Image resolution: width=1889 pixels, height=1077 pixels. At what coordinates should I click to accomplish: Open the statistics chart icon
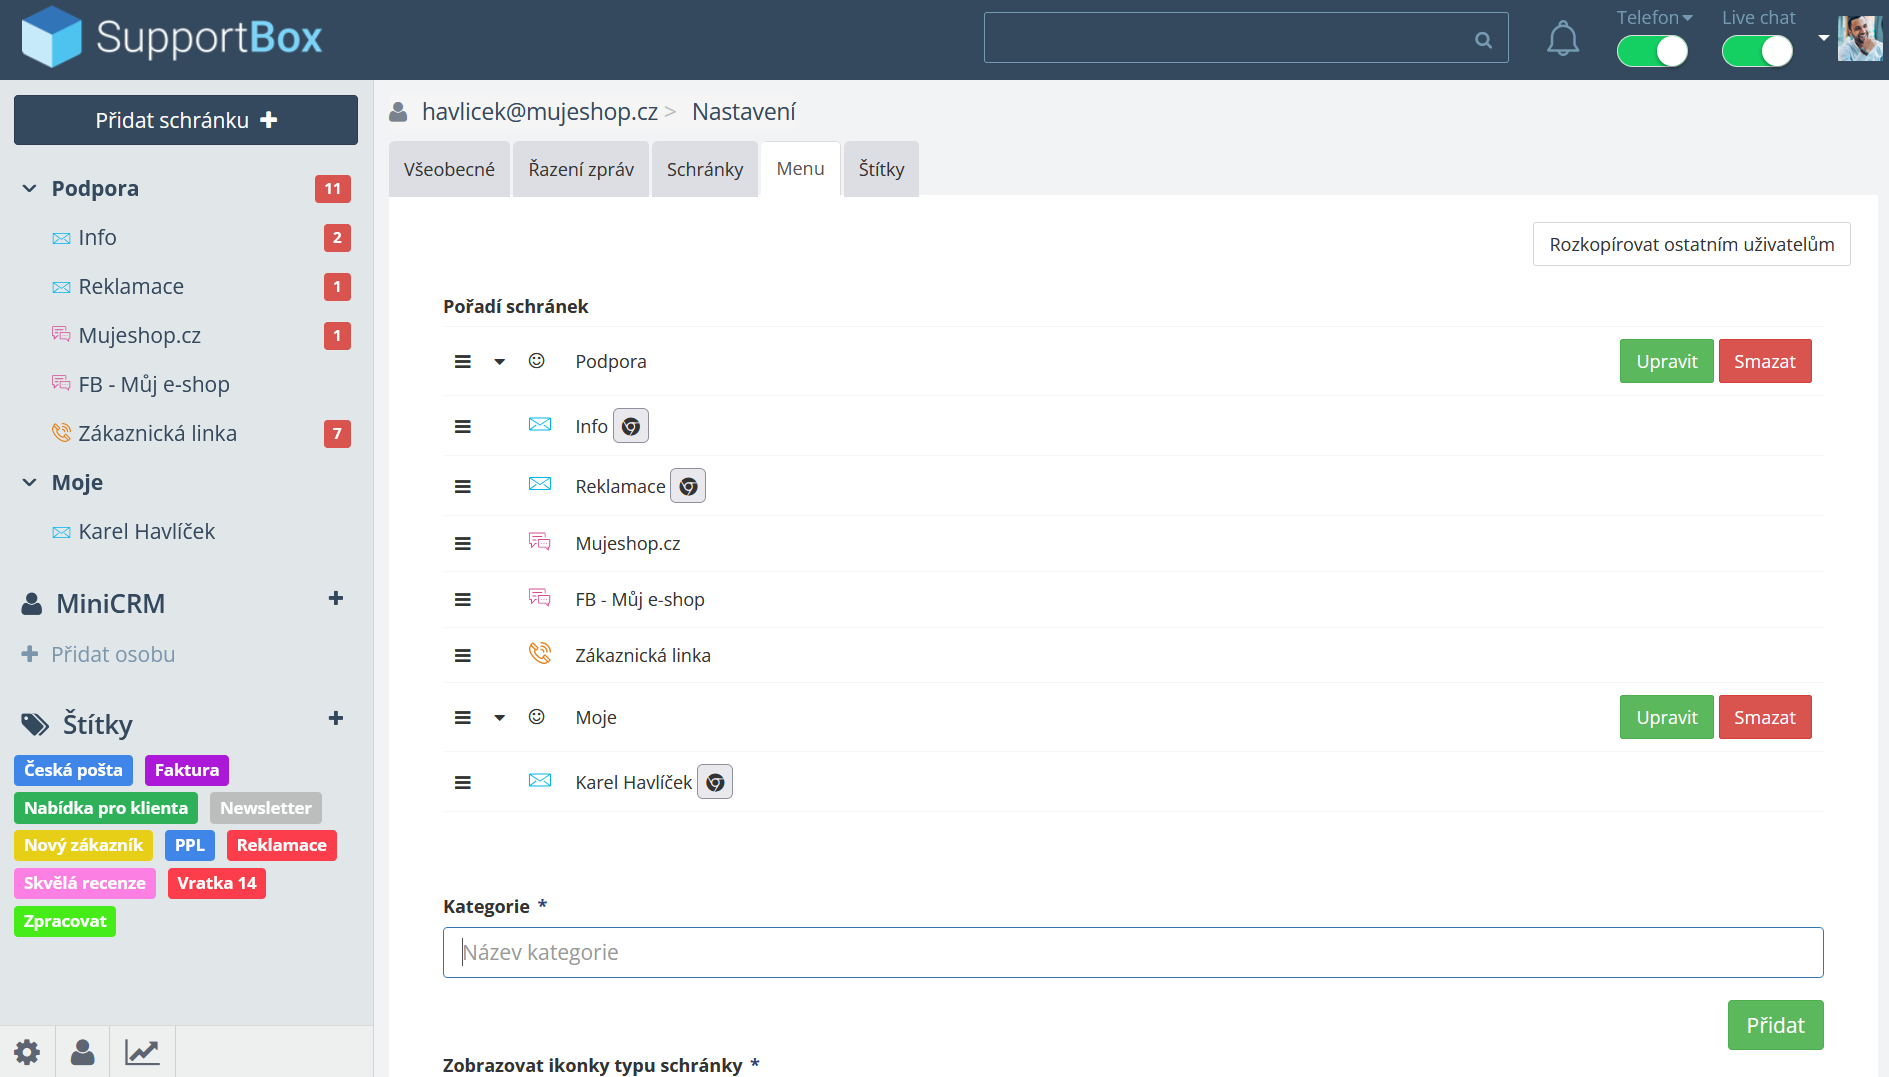coord(142,1052)
